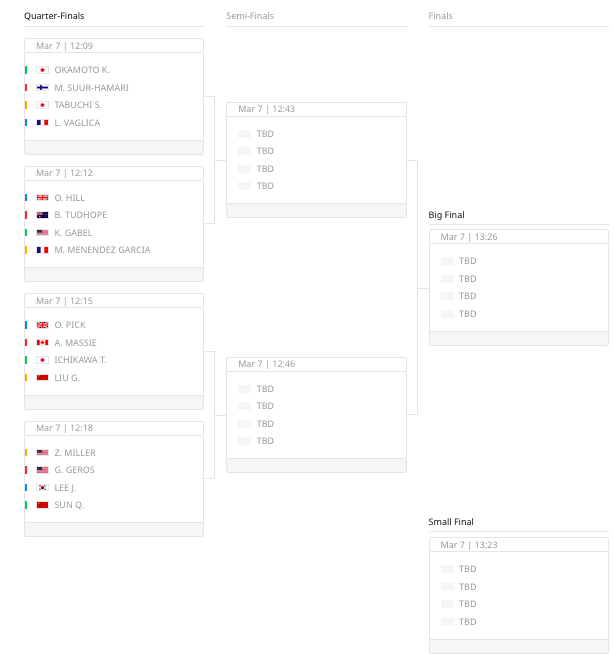Click Canada flag next to A. MASSIE

coord(42,342)
